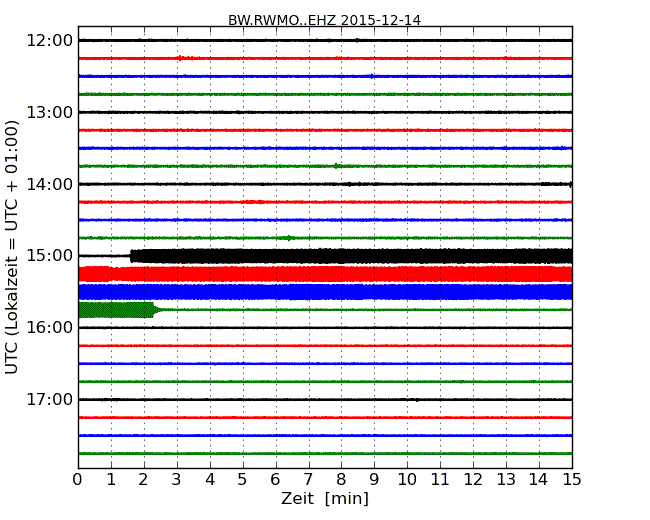
Task: Click x-axis tick label 6
Action: tap(275, 480)
